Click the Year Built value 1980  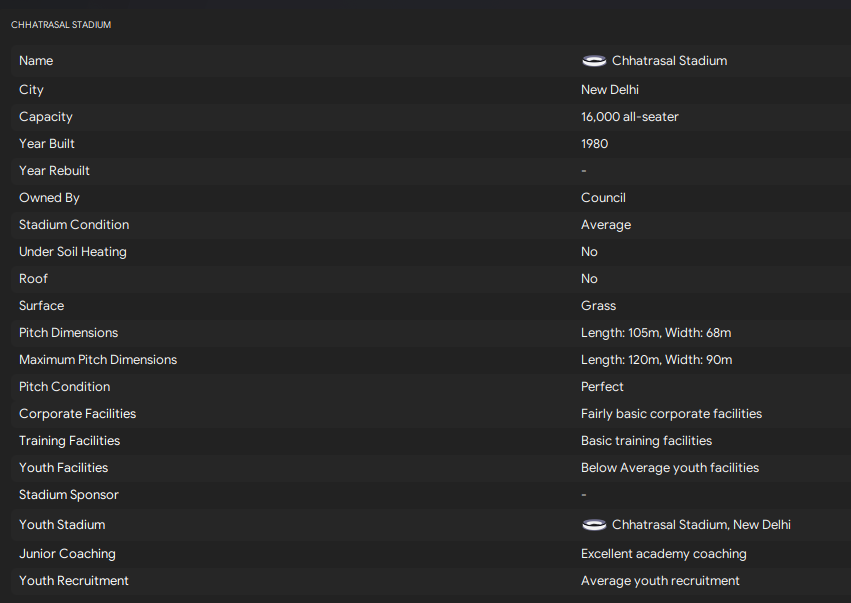point(594,144)
